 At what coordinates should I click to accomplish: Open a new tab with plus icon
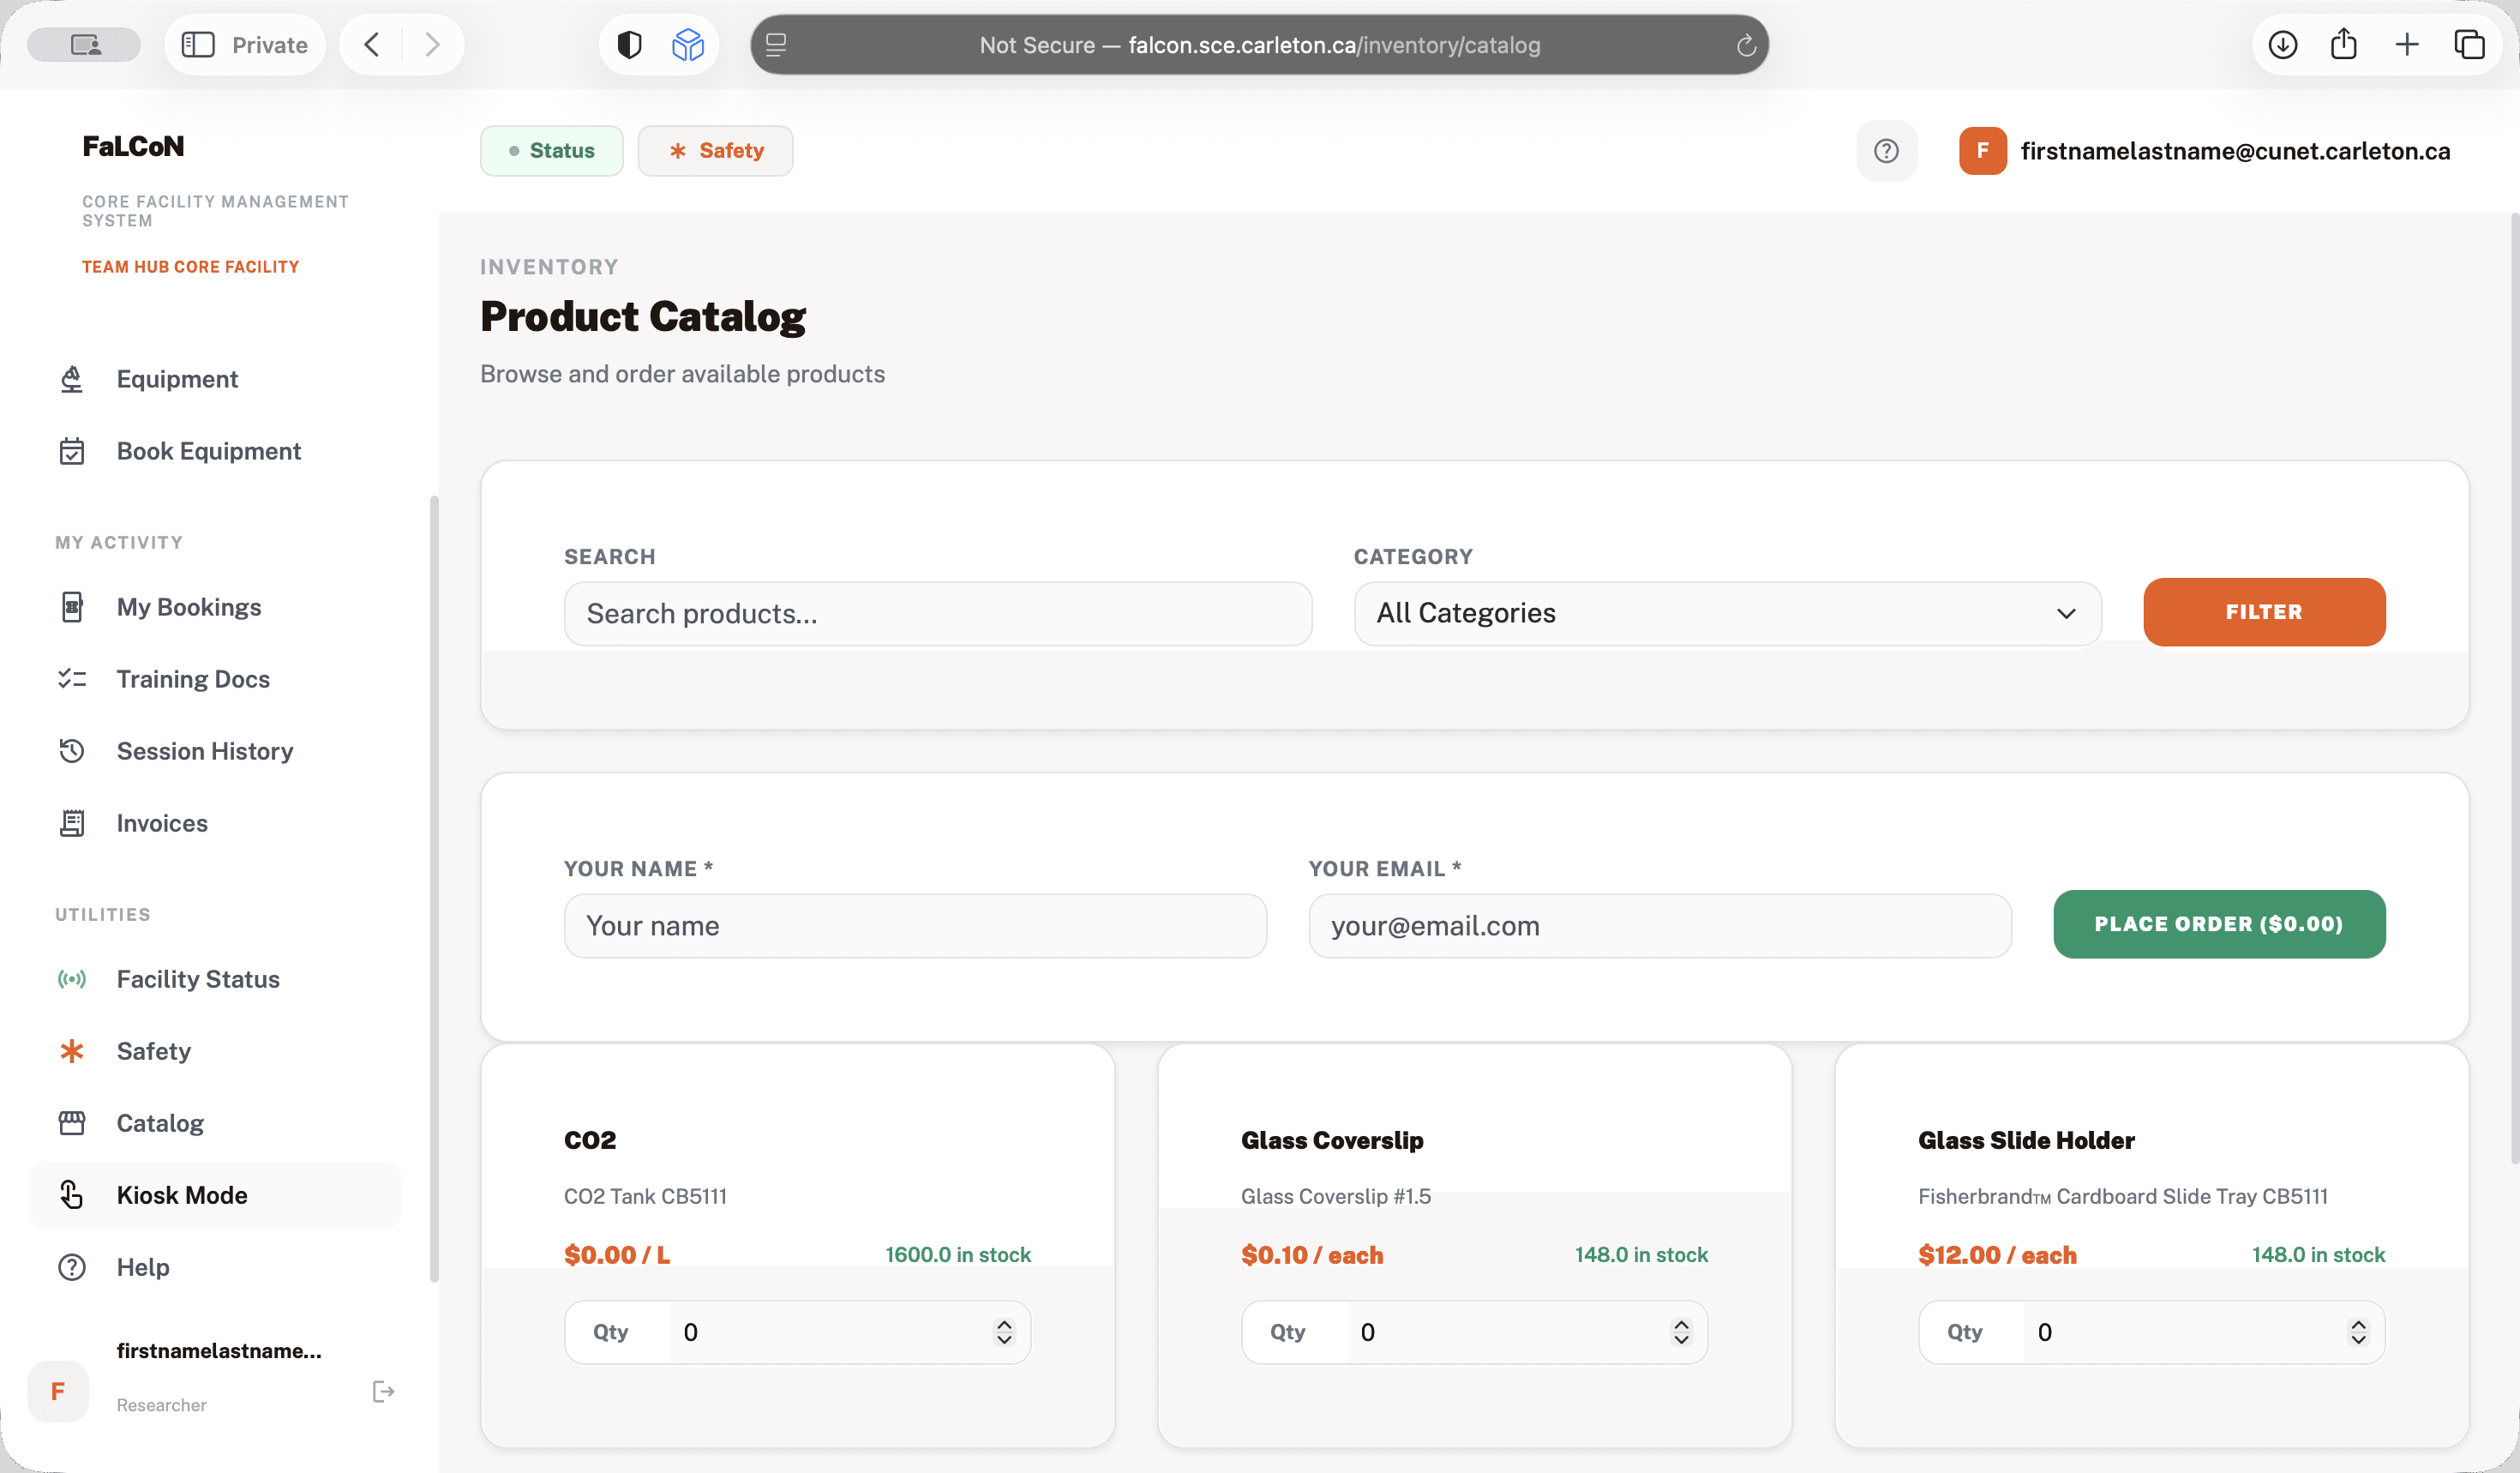(x=2407, y=45)
